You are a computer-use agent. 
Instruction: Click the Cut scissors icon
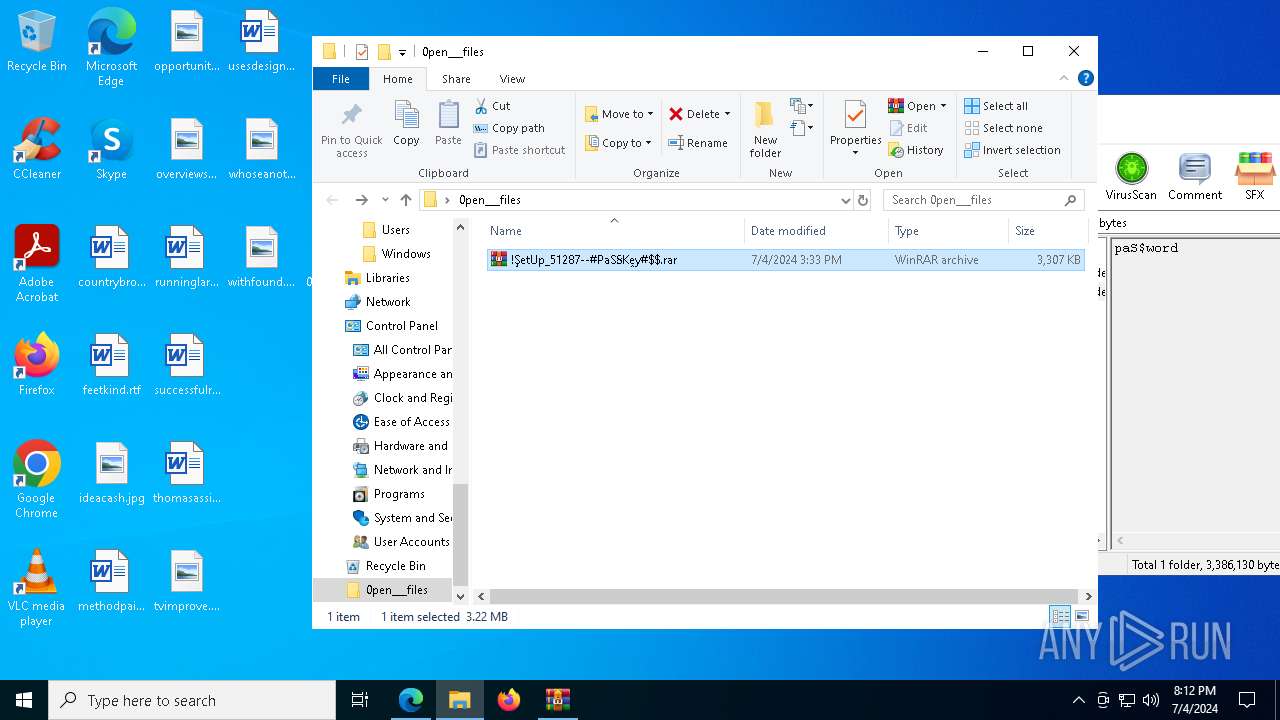tap(481, 106)
